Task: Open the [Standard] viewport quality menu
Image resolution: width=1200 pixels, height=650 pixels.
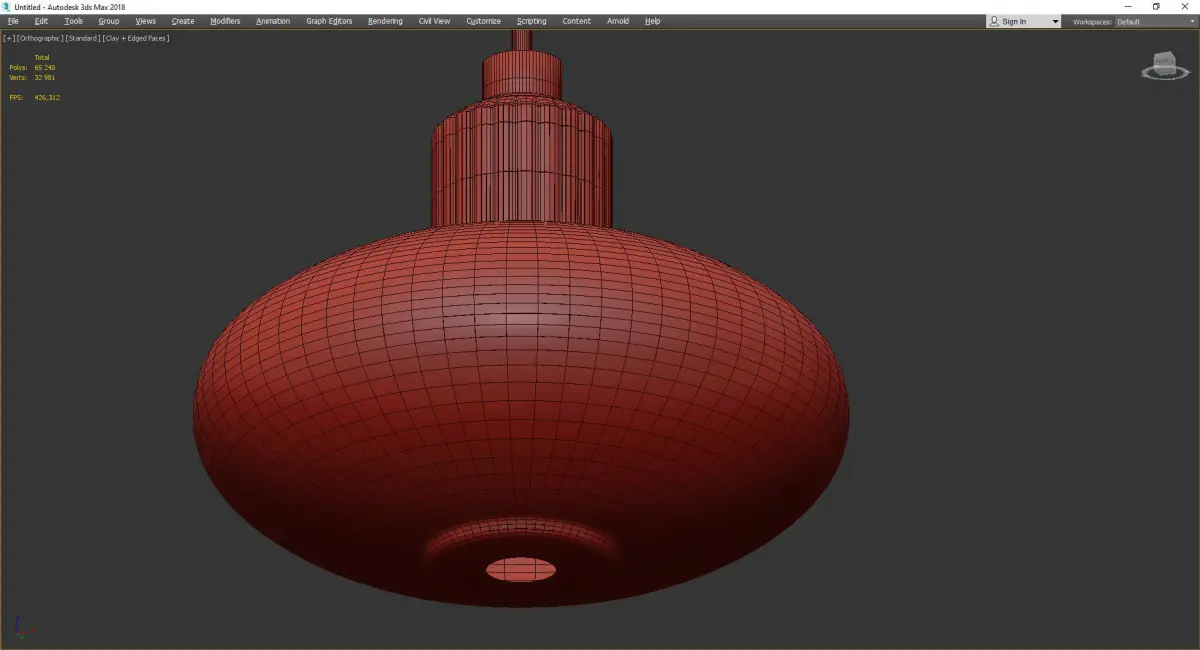Action: coord(82,38)
